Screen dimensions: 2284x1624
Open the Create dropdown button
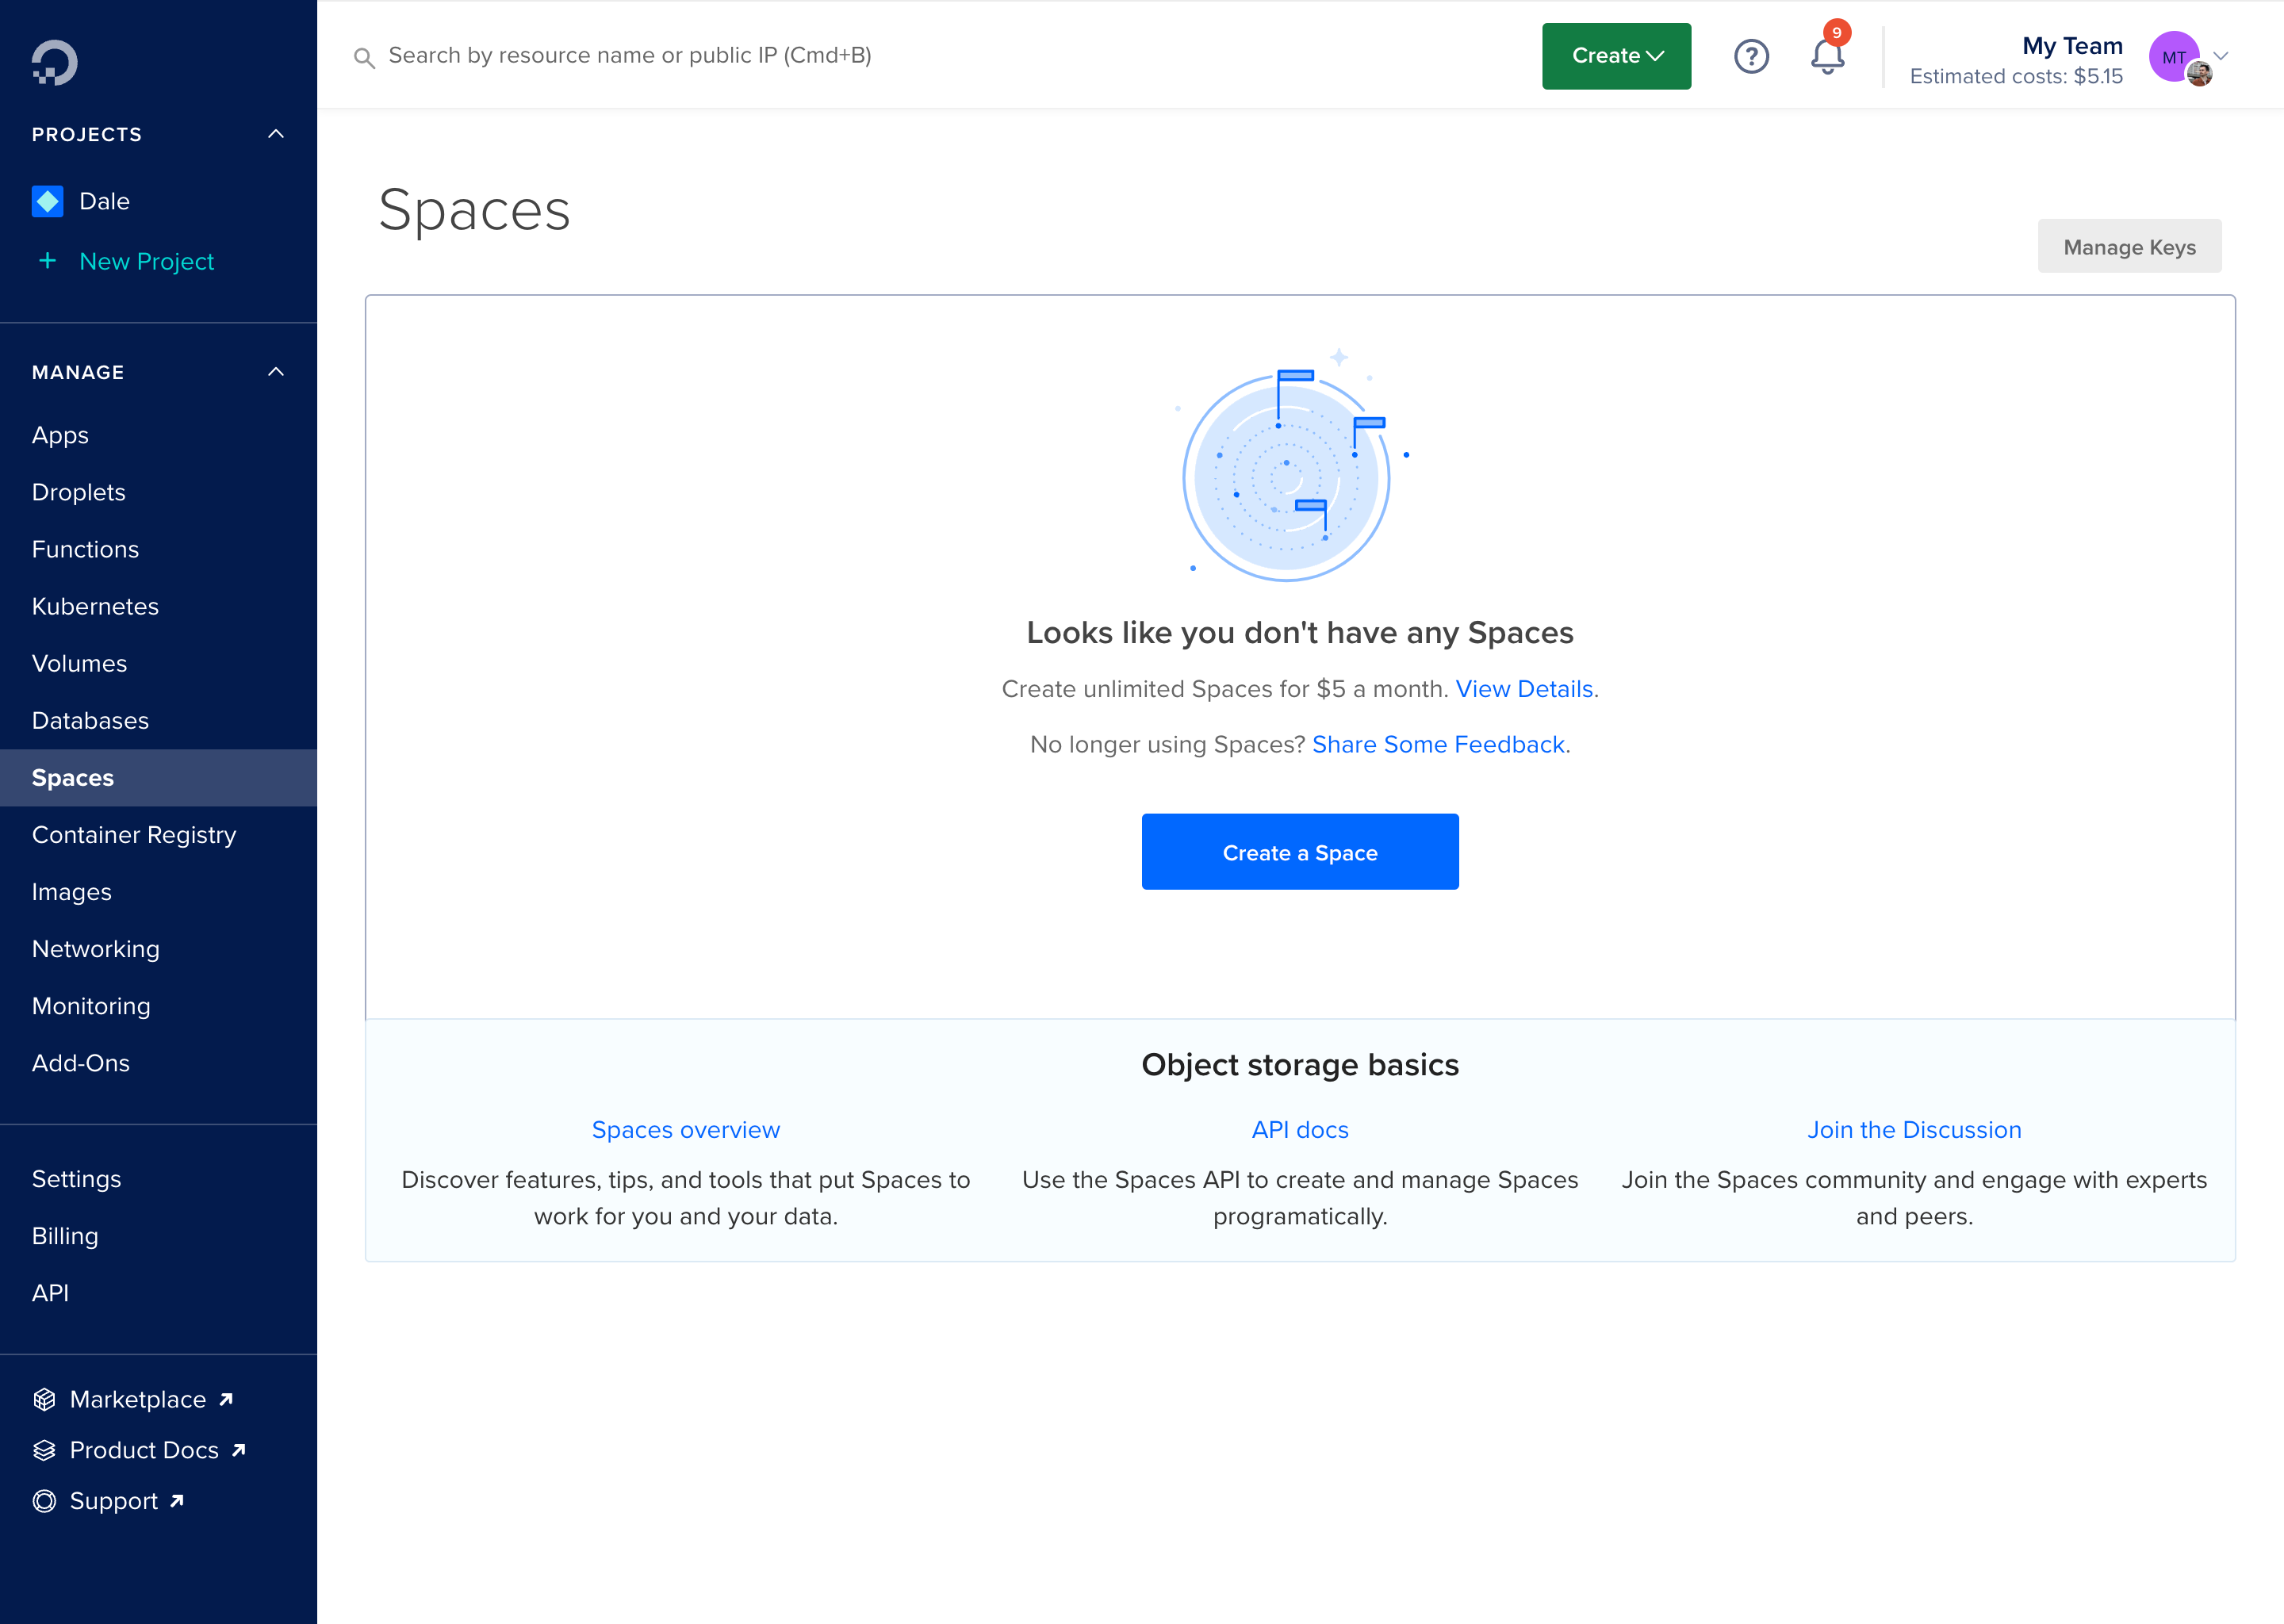tap(1616, 56)
